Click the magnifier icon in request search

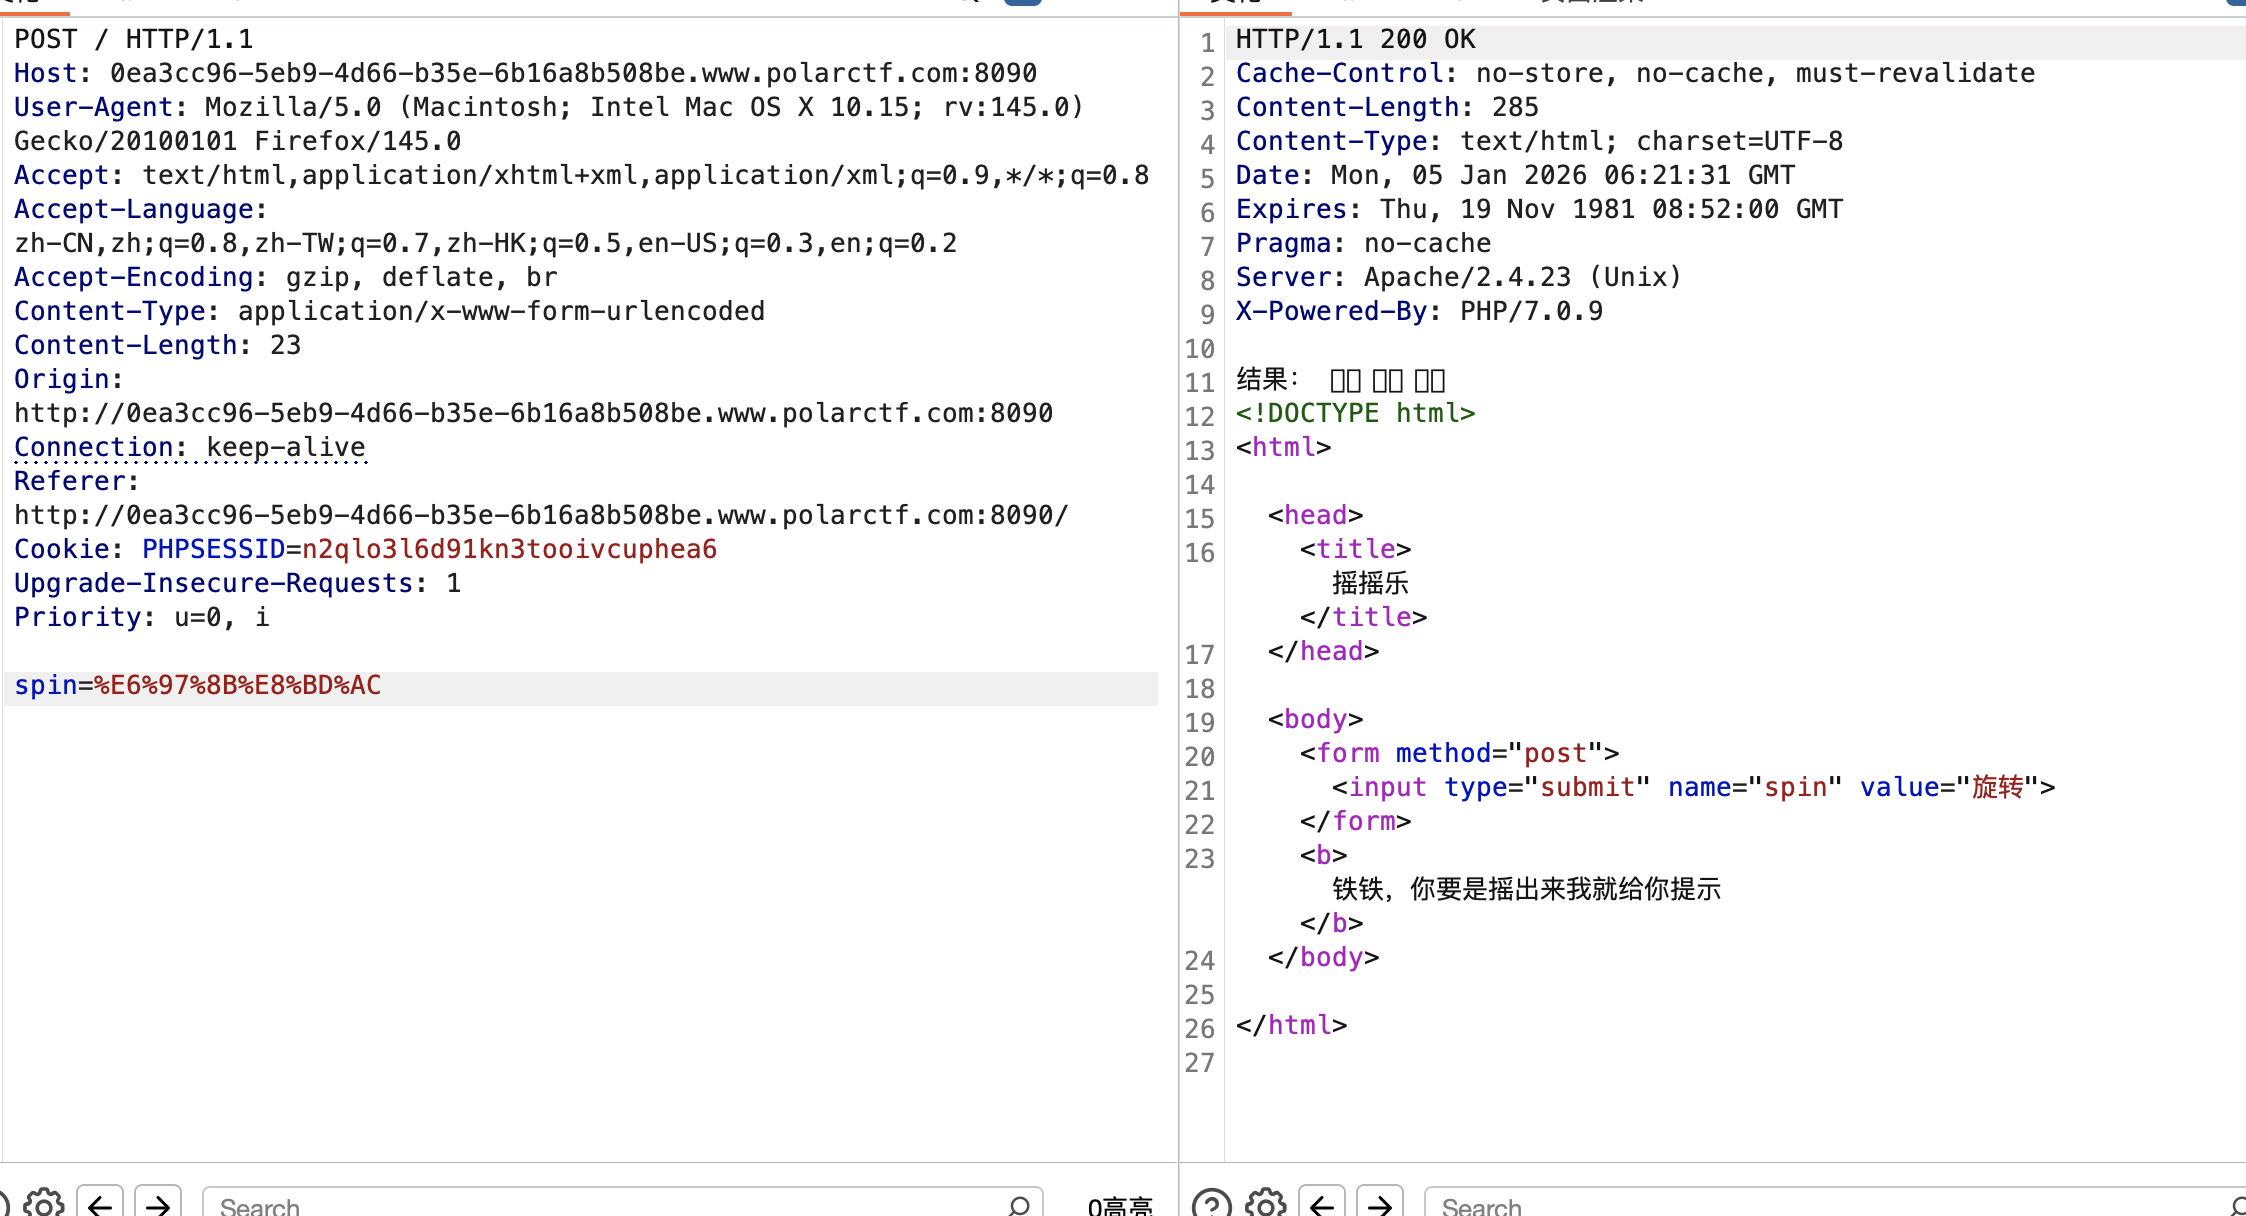(1019, 1205)
